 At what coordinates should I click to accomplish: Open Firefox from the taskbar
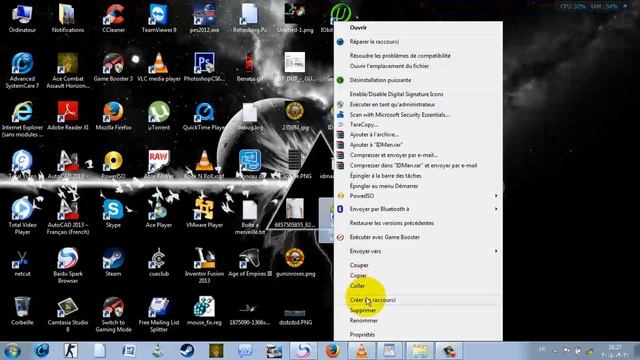(333, 351)
